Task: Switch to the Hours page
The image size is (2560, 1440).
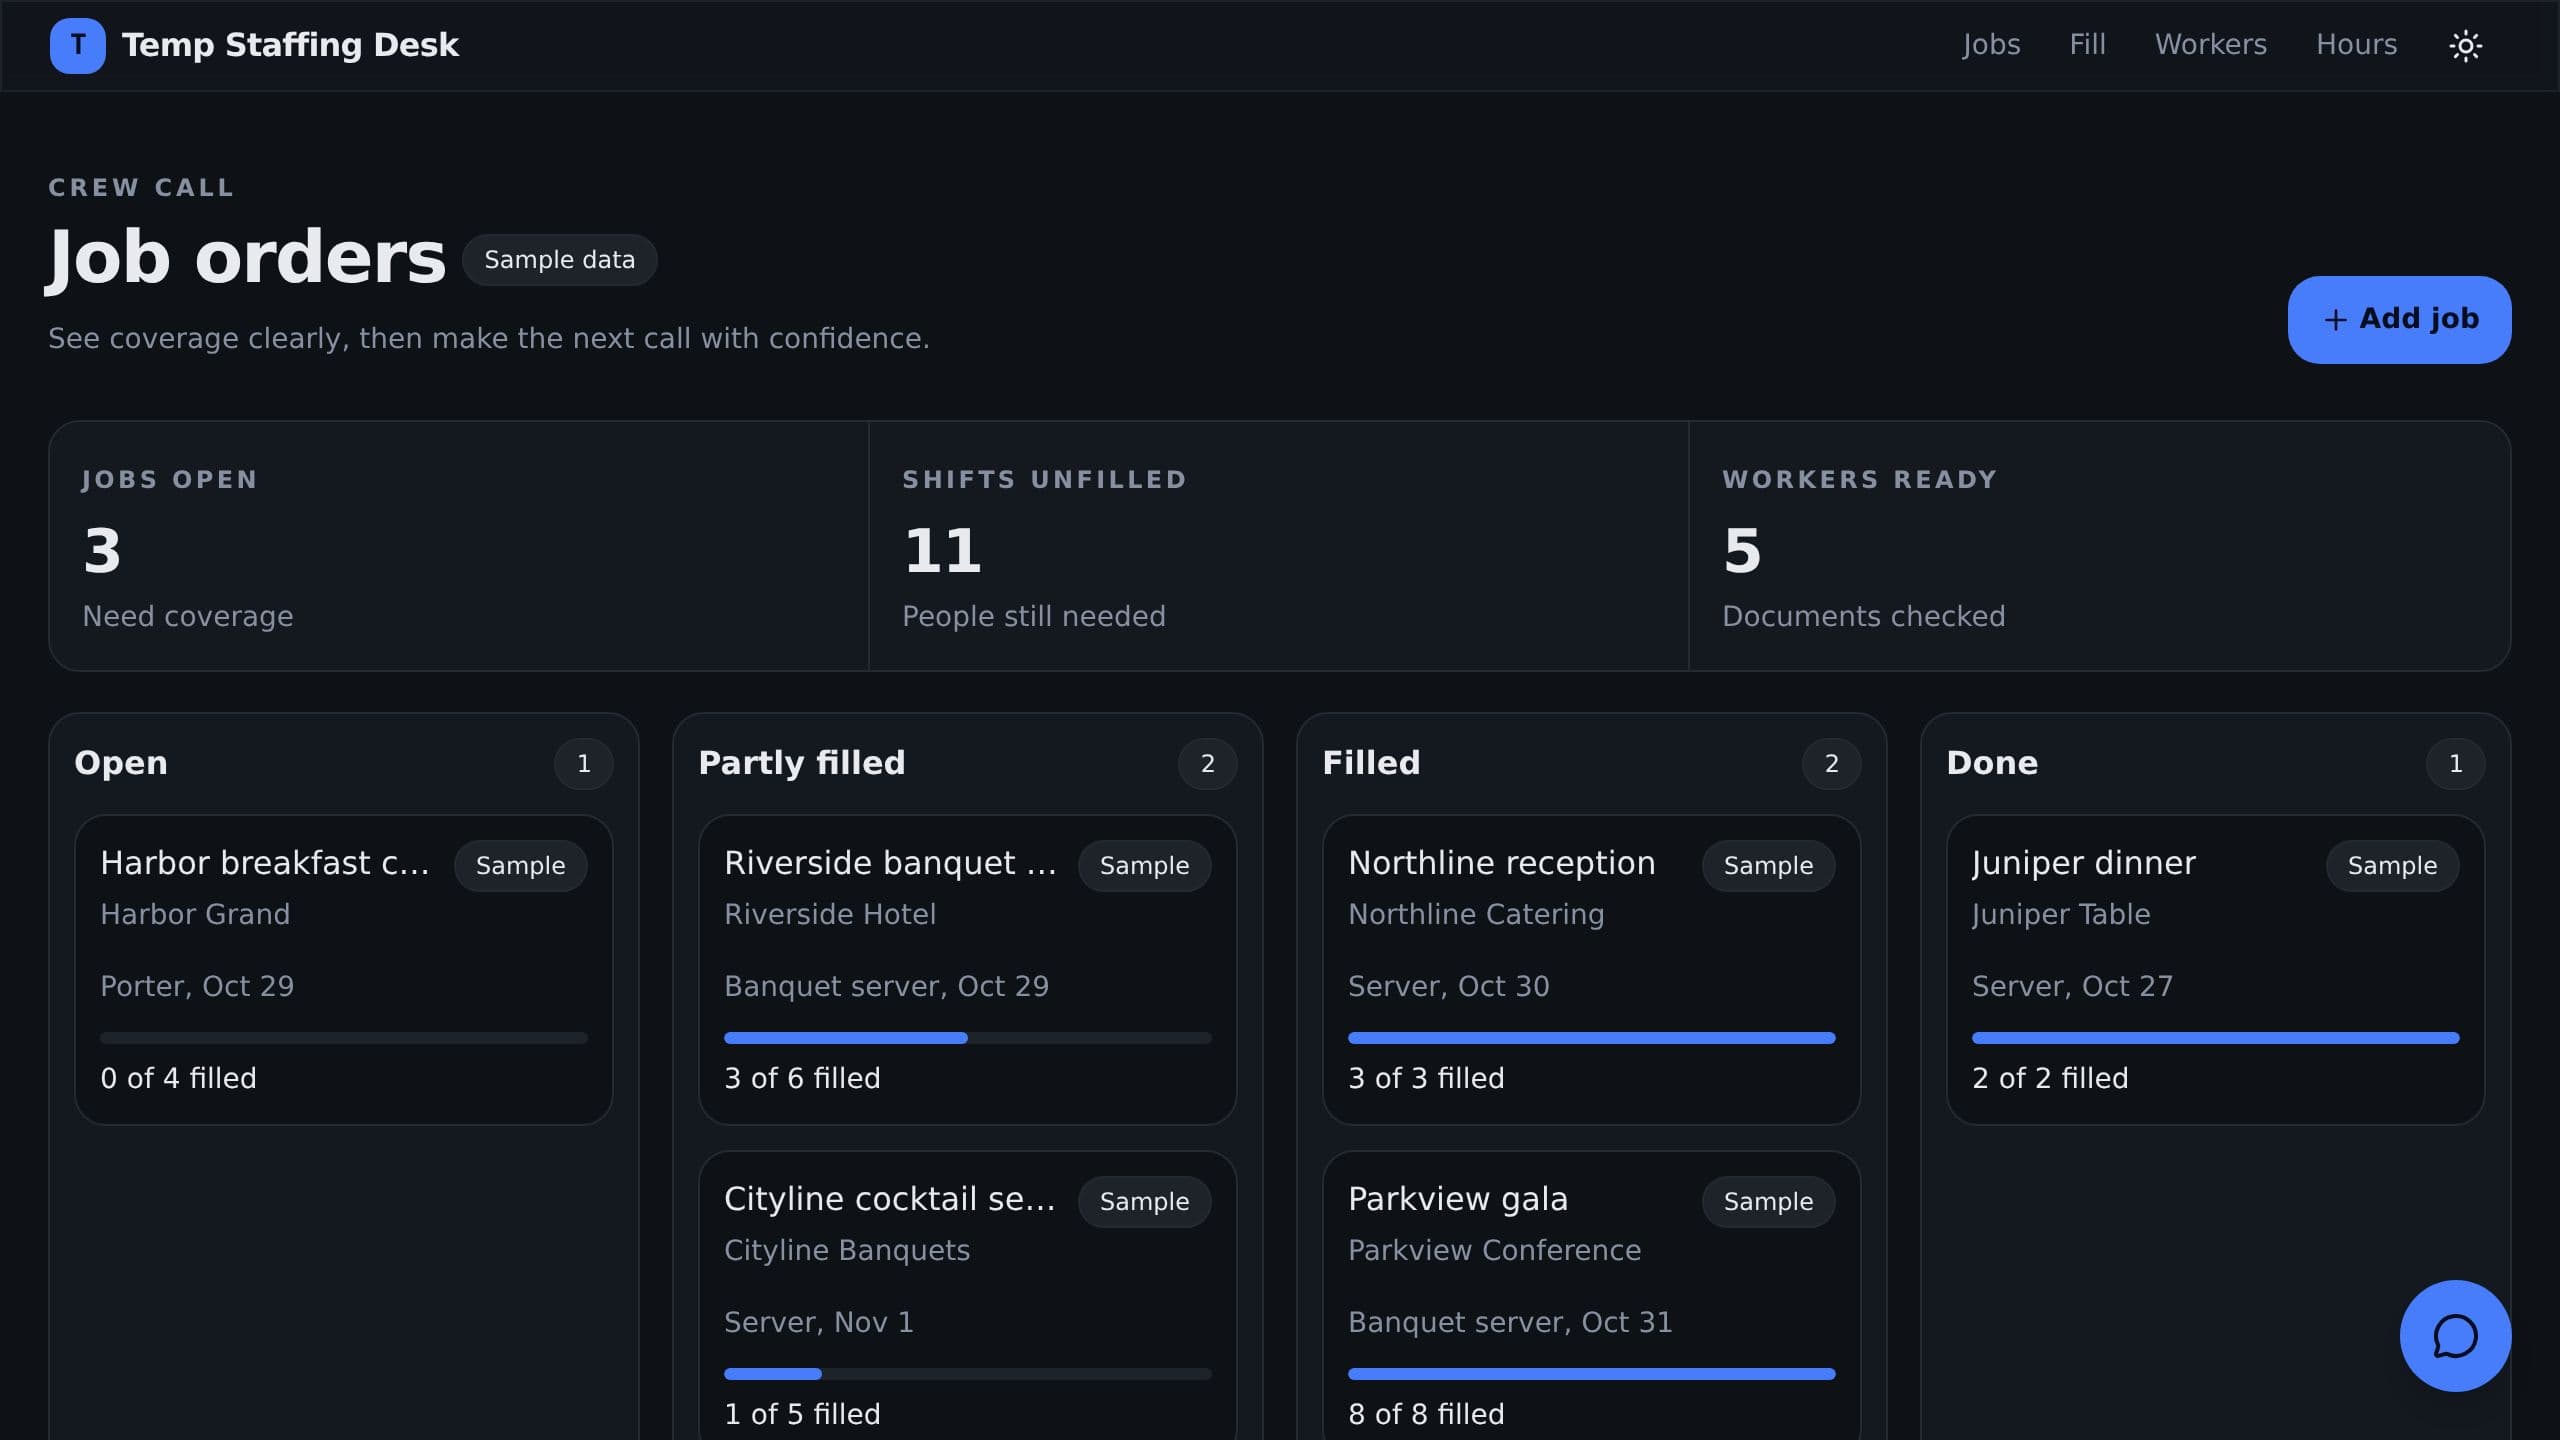Action: (x=2356, y=45)
